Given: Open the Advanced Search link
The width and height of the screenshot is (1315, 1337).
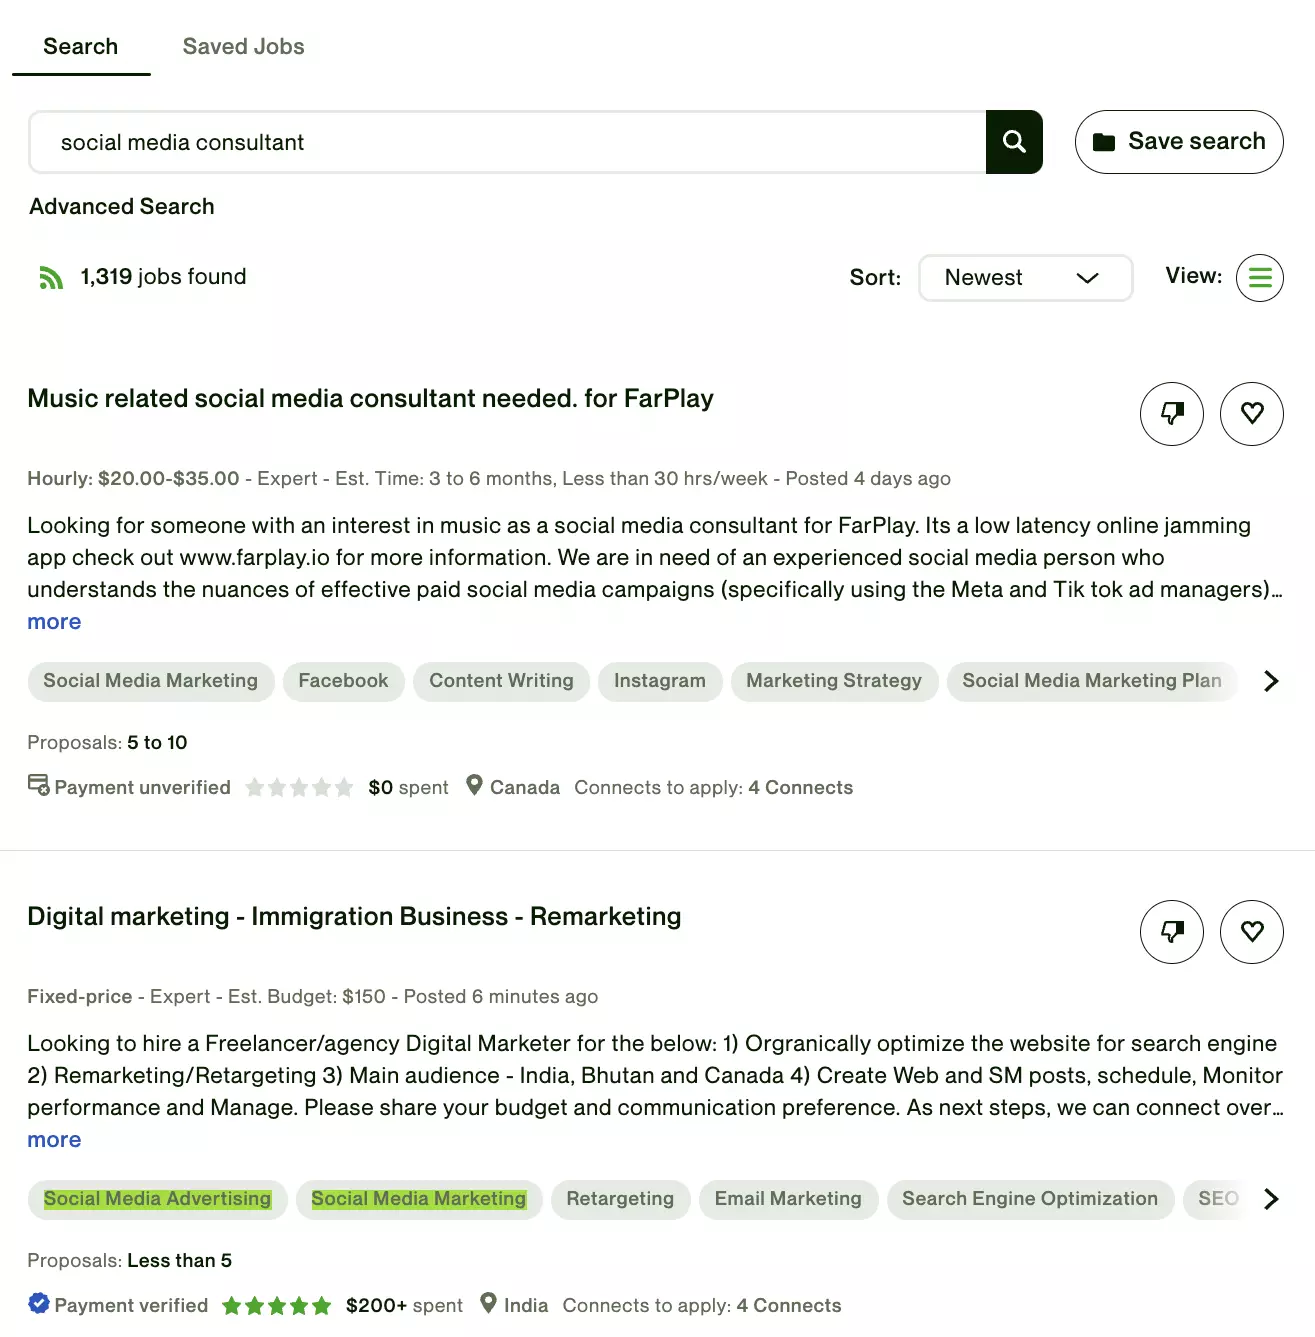Looking at the screenshot, I should pyautogui.click(x=122, y=207).
